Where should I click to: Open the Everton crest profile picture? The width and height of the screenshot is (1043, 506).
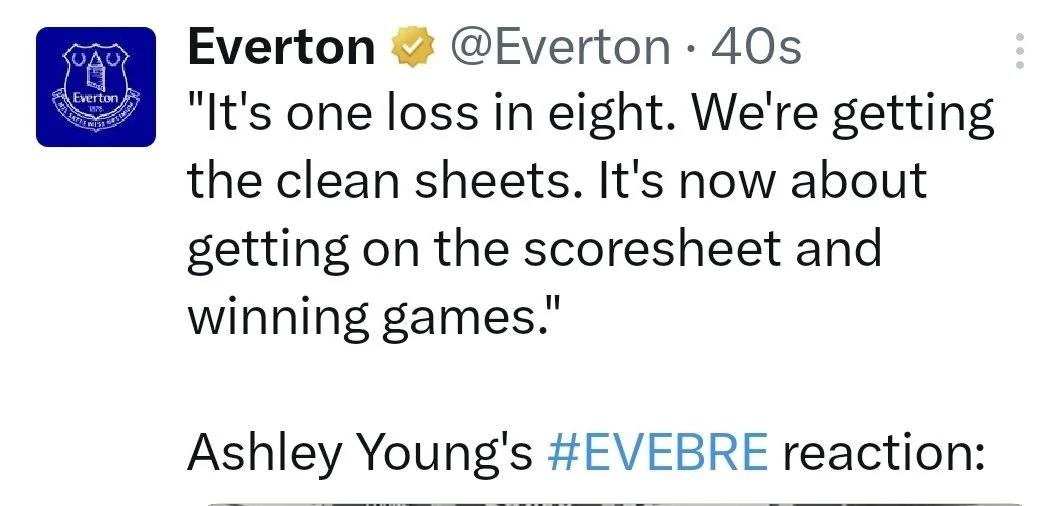(x=95, y=87)
